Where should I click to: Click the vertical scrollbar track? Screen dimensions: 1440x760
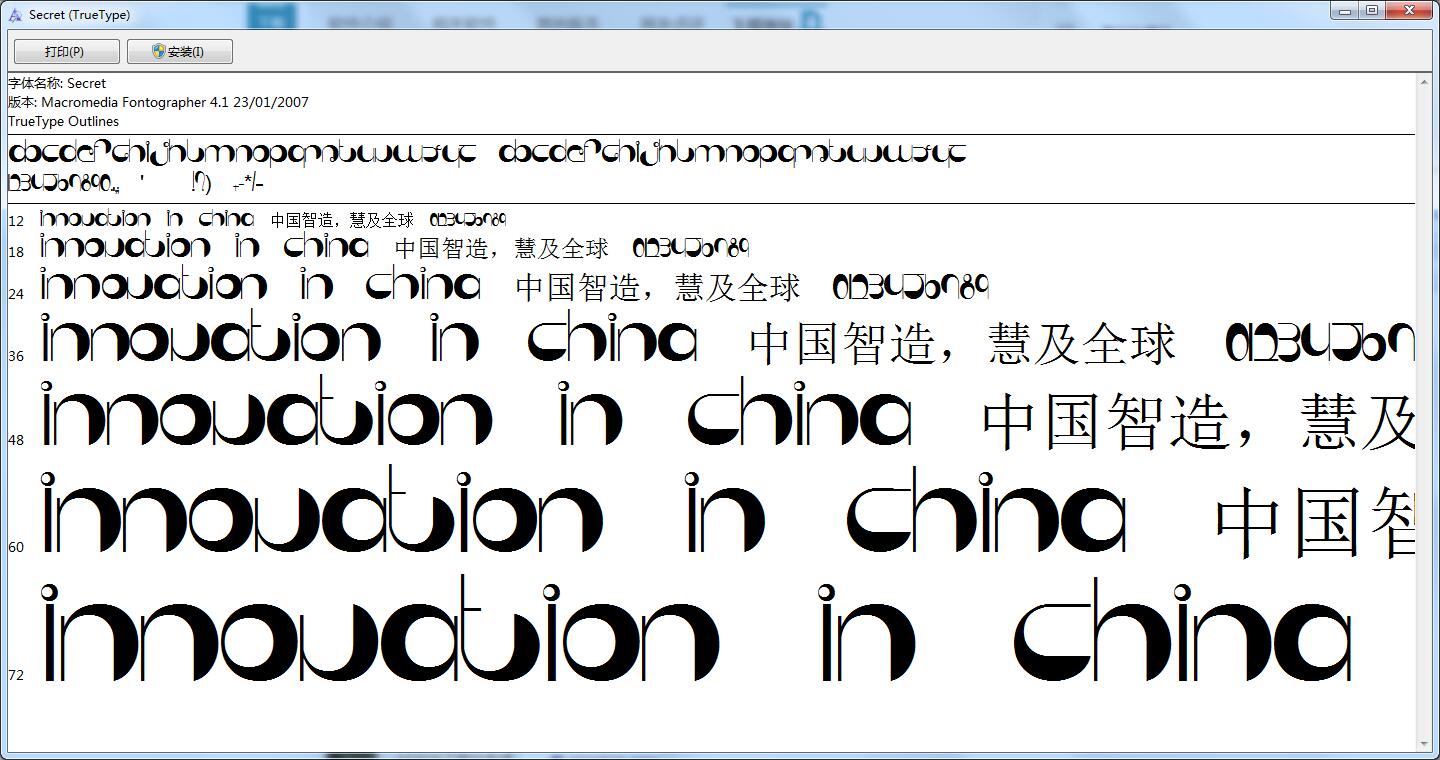(1424, 400)
